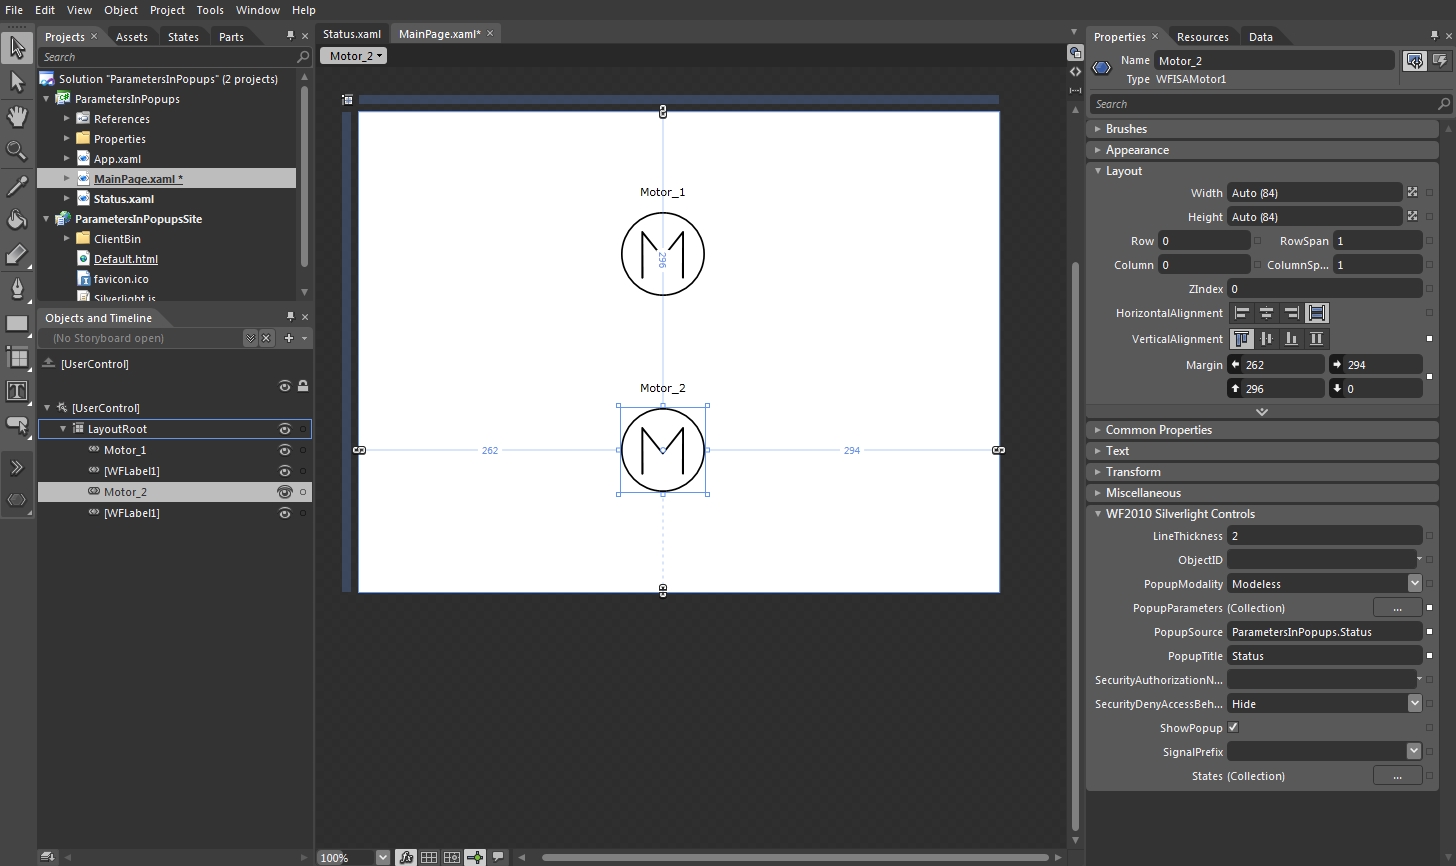Click PopupParameters collection ellipsis button
1456x866 pixels.
tap(1397, 608)
